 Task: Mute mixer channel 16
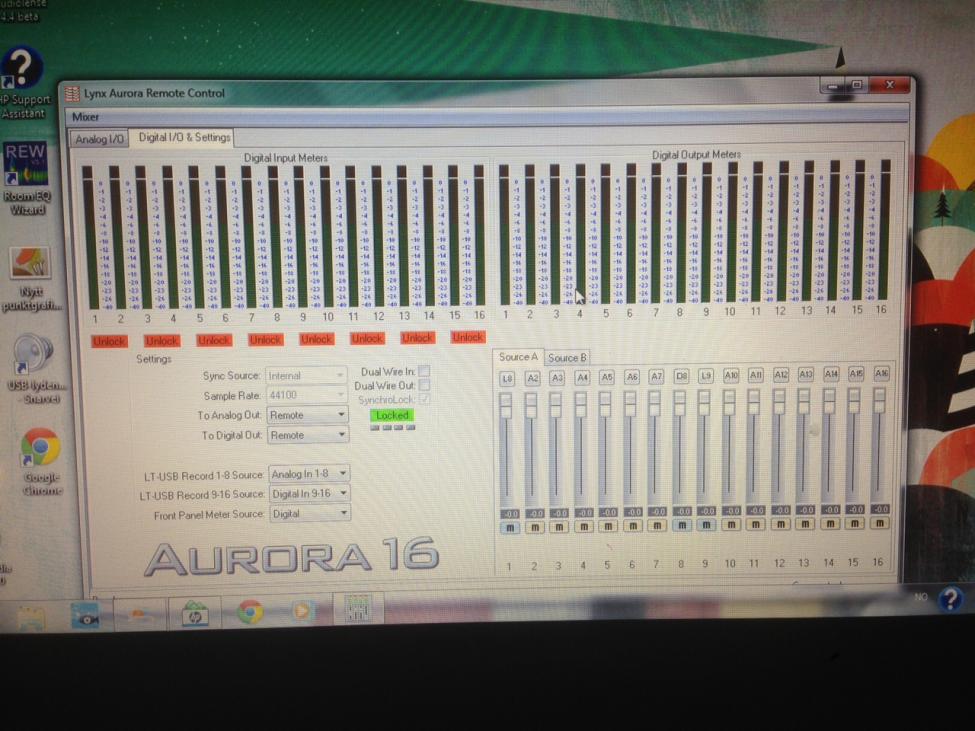(880, 523)
